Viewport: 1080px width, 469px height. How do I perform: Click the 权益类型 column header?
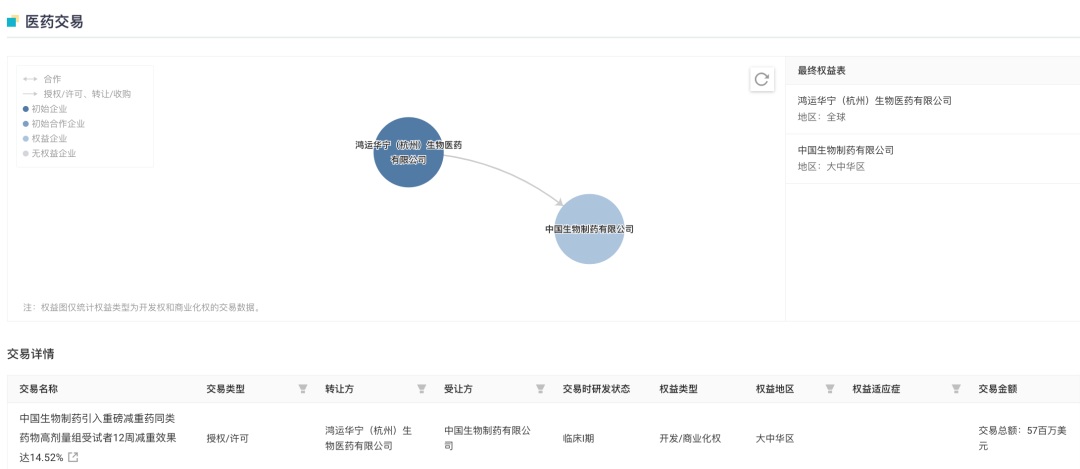pyautogui.click(x=678, y=389)
